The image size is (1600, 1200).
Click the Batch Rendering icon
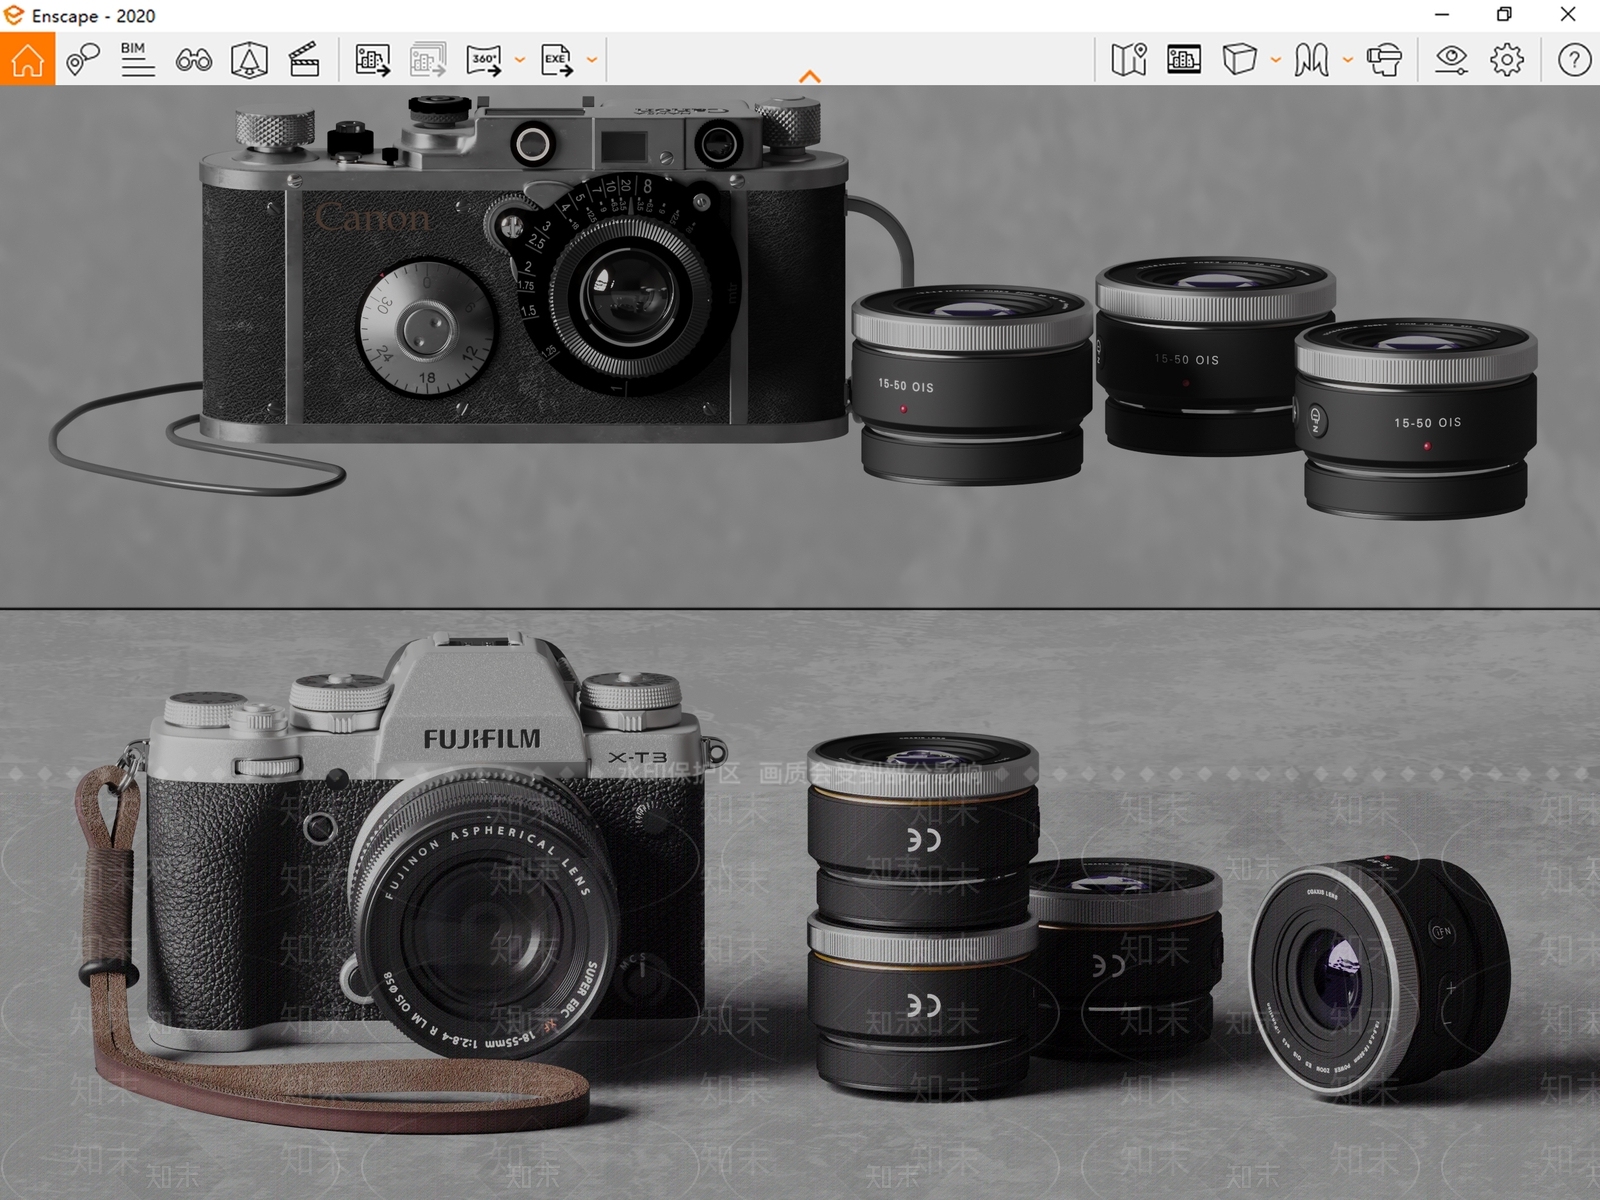428,59
